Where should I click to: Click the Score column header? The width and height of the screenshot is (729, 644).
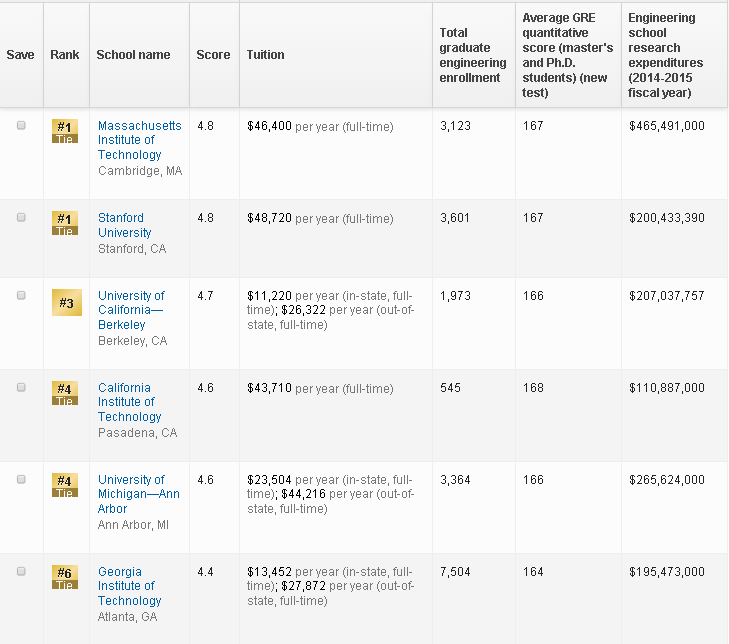213,55
